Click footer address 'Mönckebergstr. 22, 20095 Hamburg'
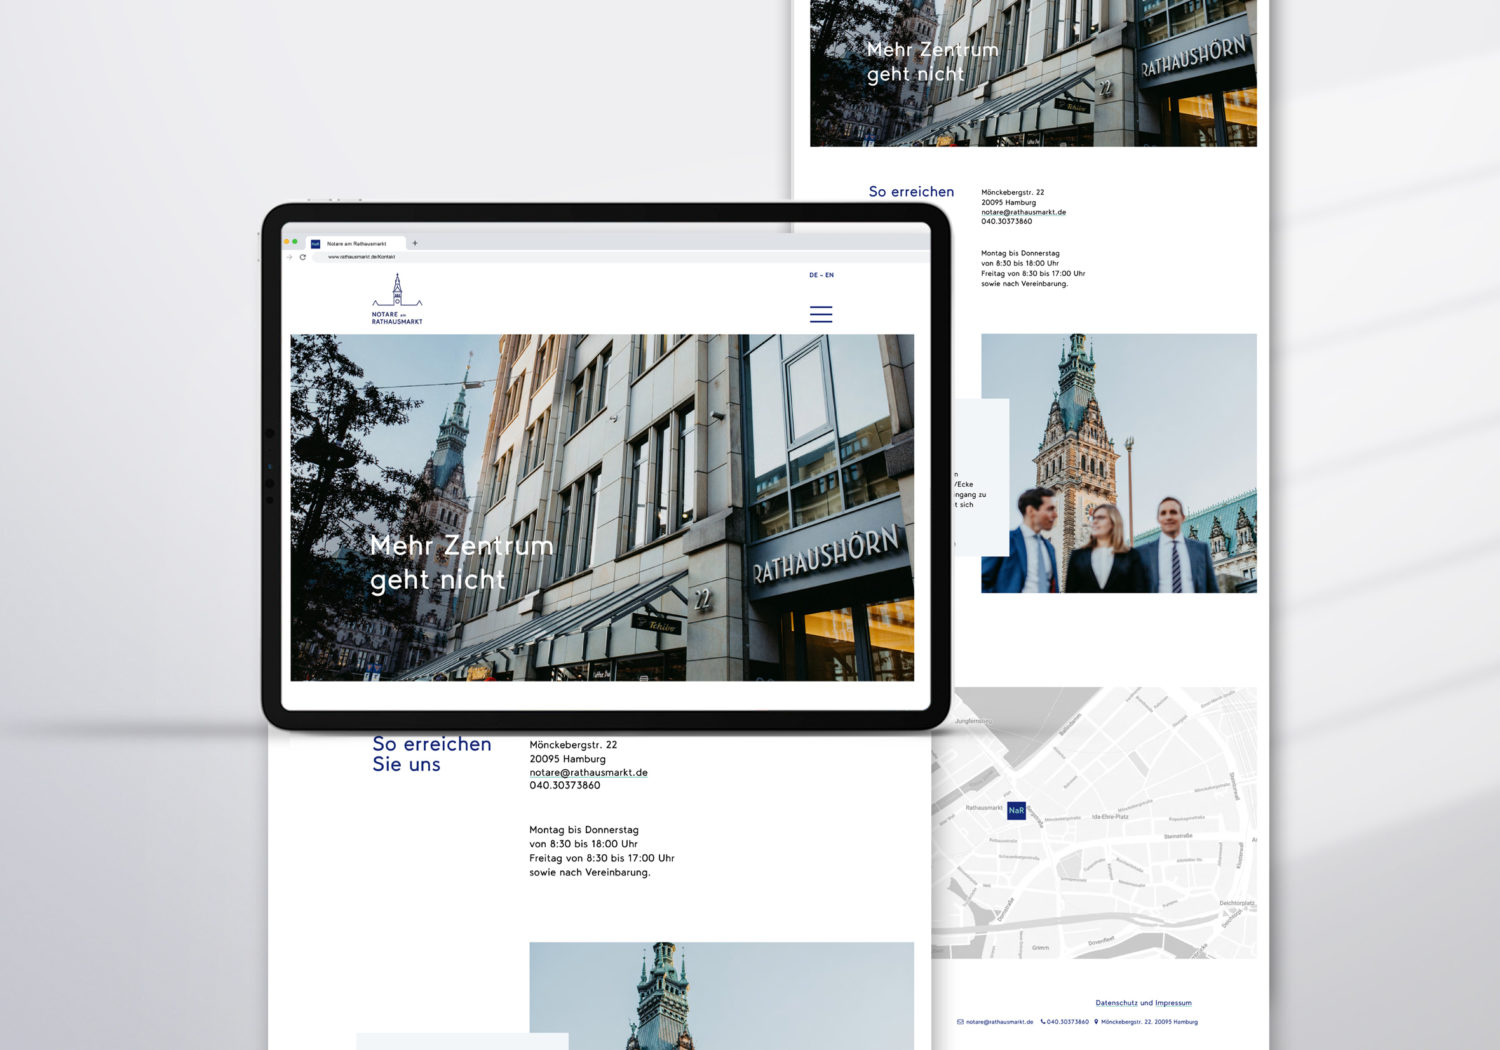This screenshot has height=1050, width=1500. pos(1149,1022)
